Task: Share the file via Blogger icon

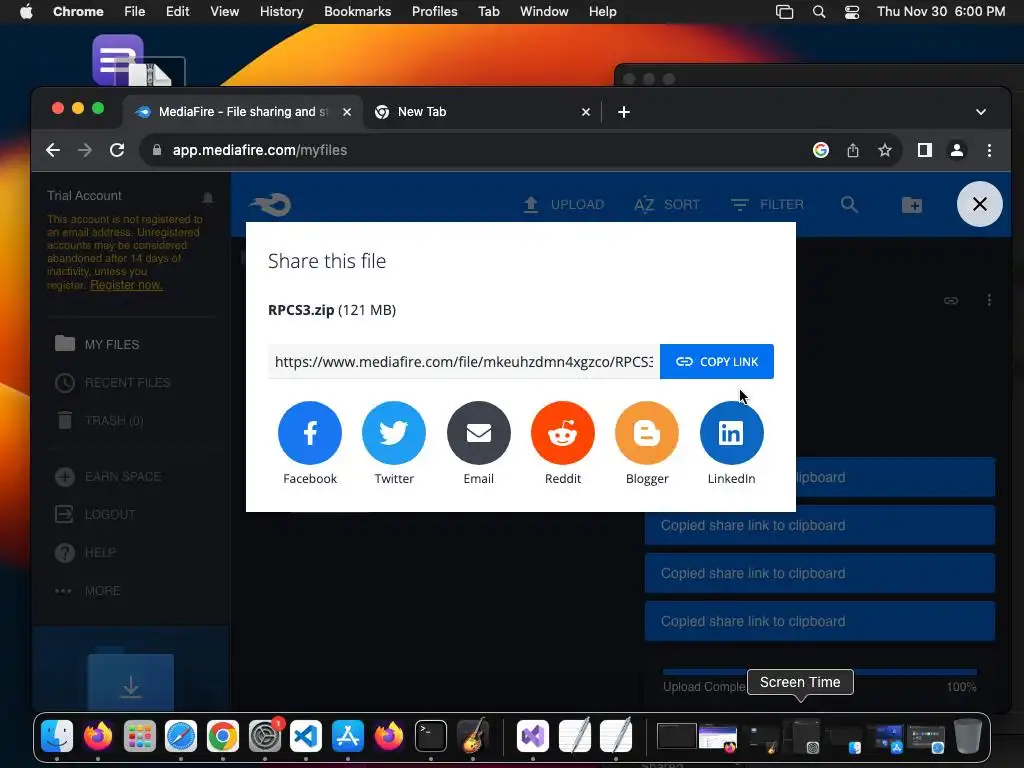Action: pos(647,433)
